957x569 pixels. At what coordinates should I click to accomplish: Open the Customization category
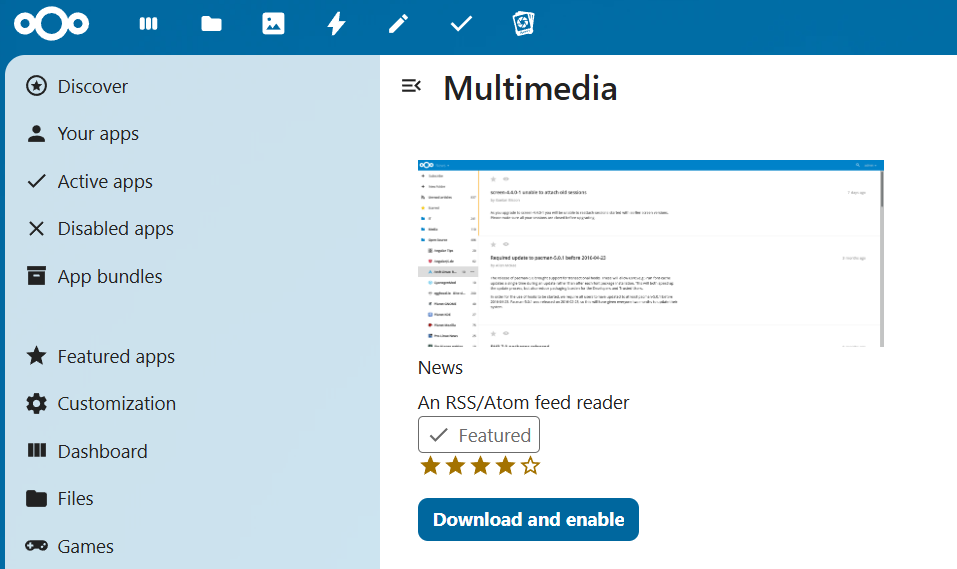pyautogui.click(x=116, y=404)
